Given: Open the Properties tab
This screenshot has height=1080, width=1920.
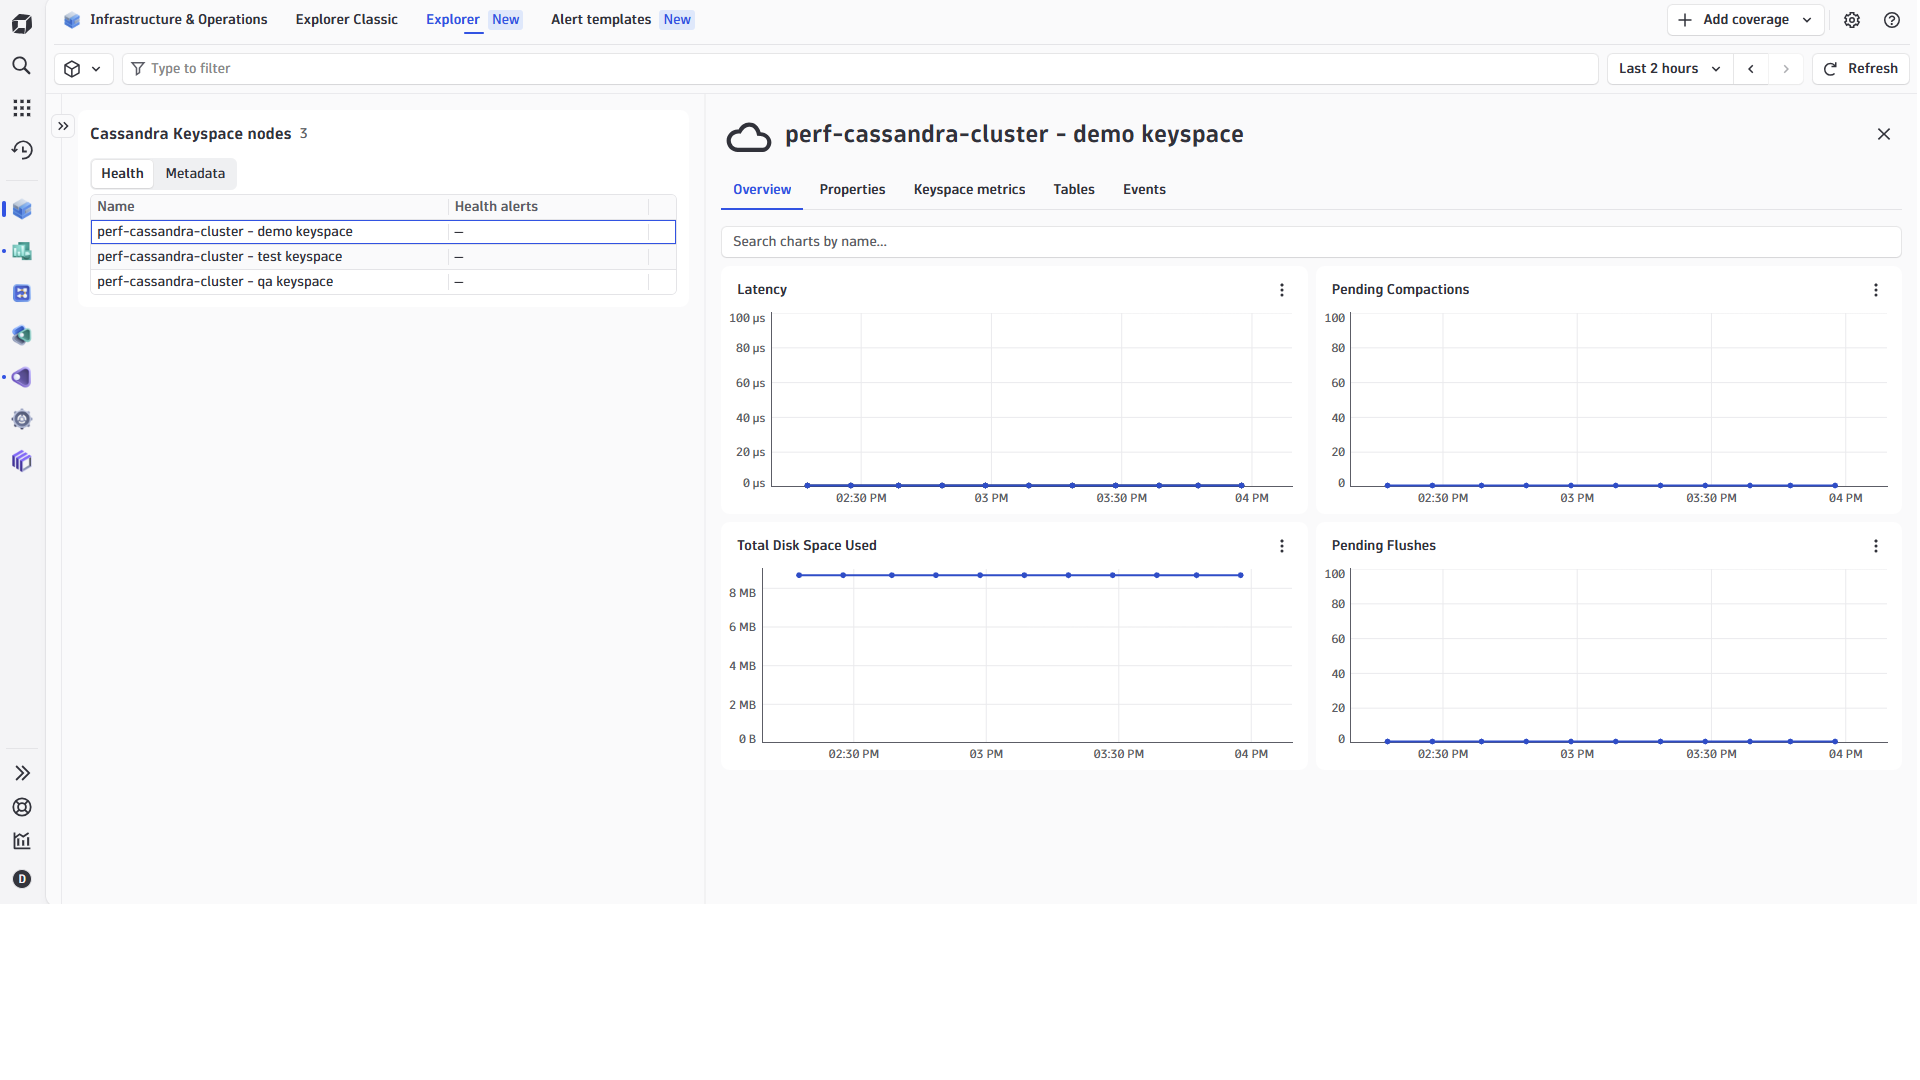Looking at the screenshot, I should pos(852,190).
